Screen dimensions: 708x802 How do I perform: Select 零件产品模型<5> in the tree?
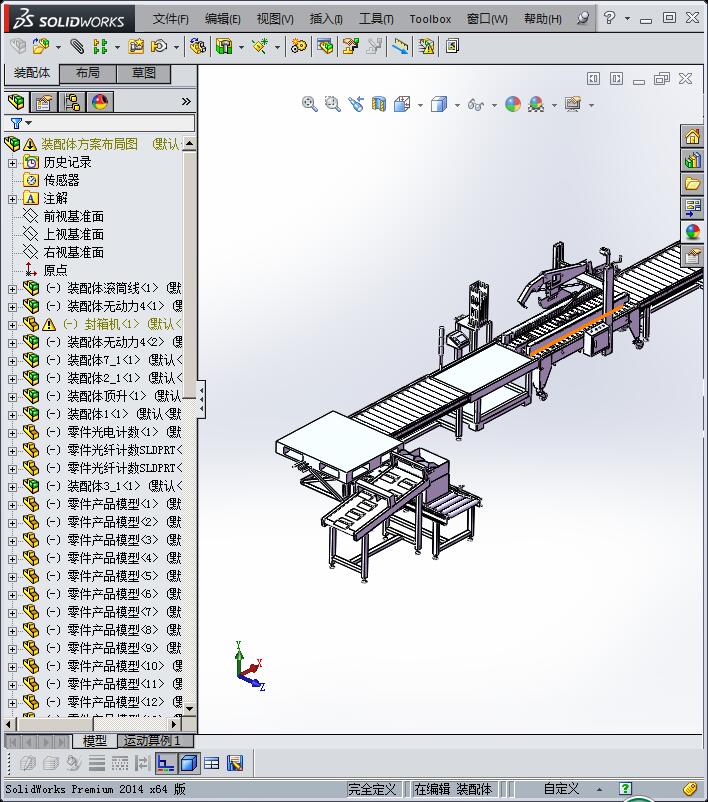[x=113, y=576]
